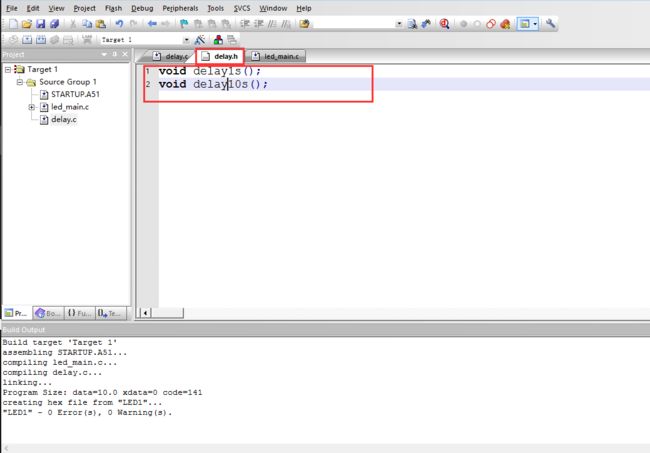
Task: Switch to the led_main.c editor tab
Action: point(276,56)
